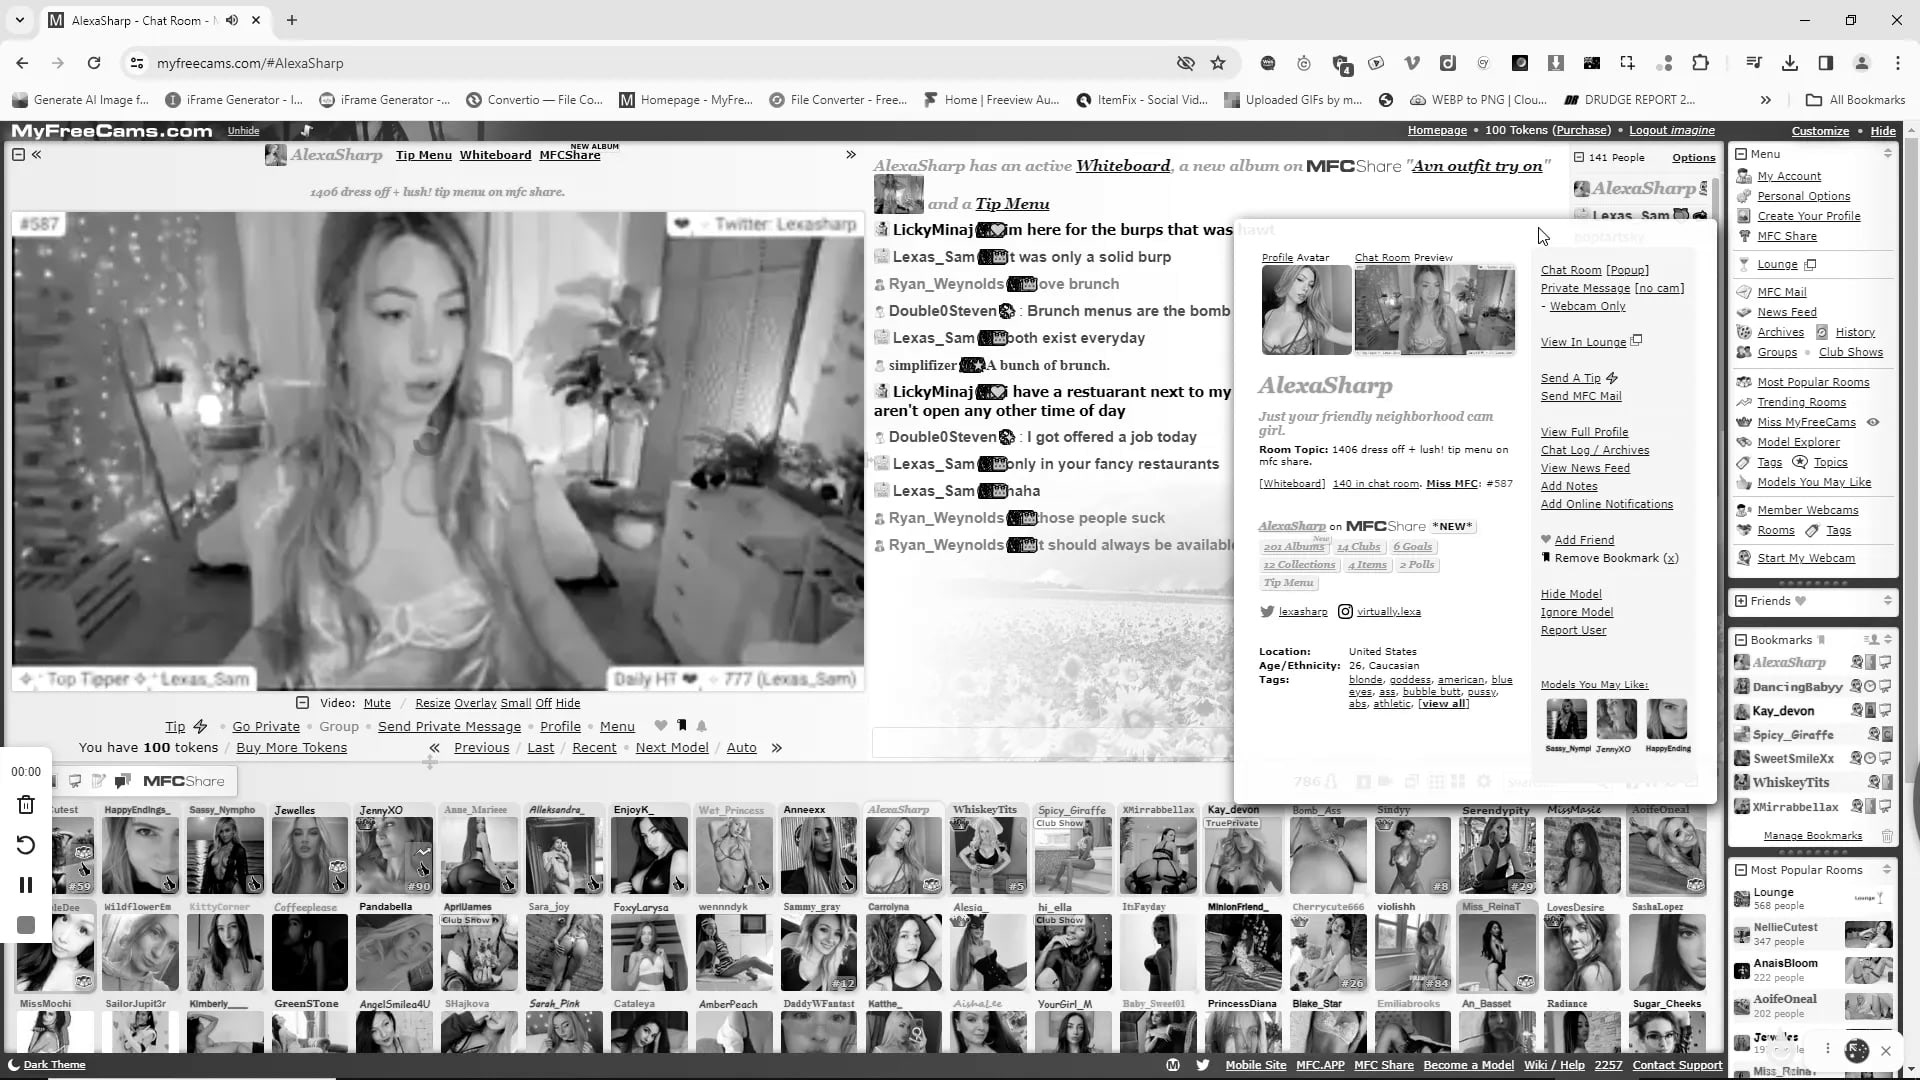
Task: Click the blonde tag link
Action: 1365,680
